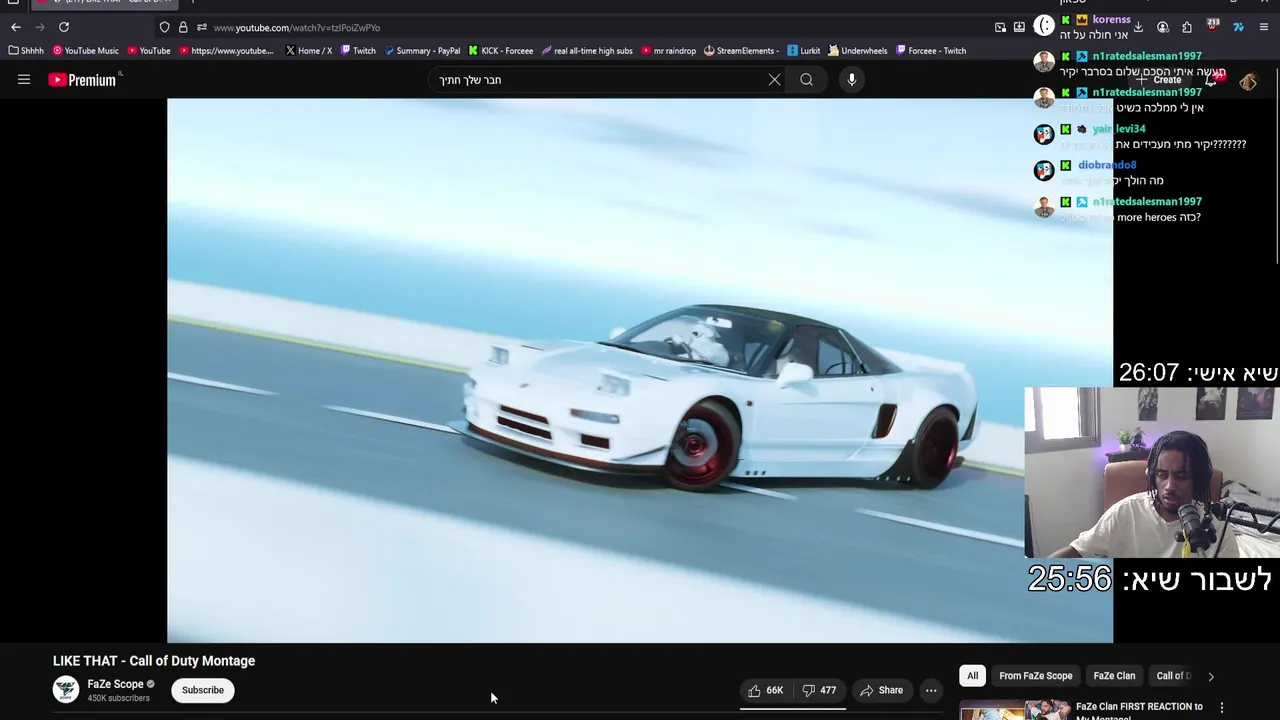1280x720 pixels.
Task: Open FaZe Clan FIRST REACTION thumbnail
Action: point(1014,711)
